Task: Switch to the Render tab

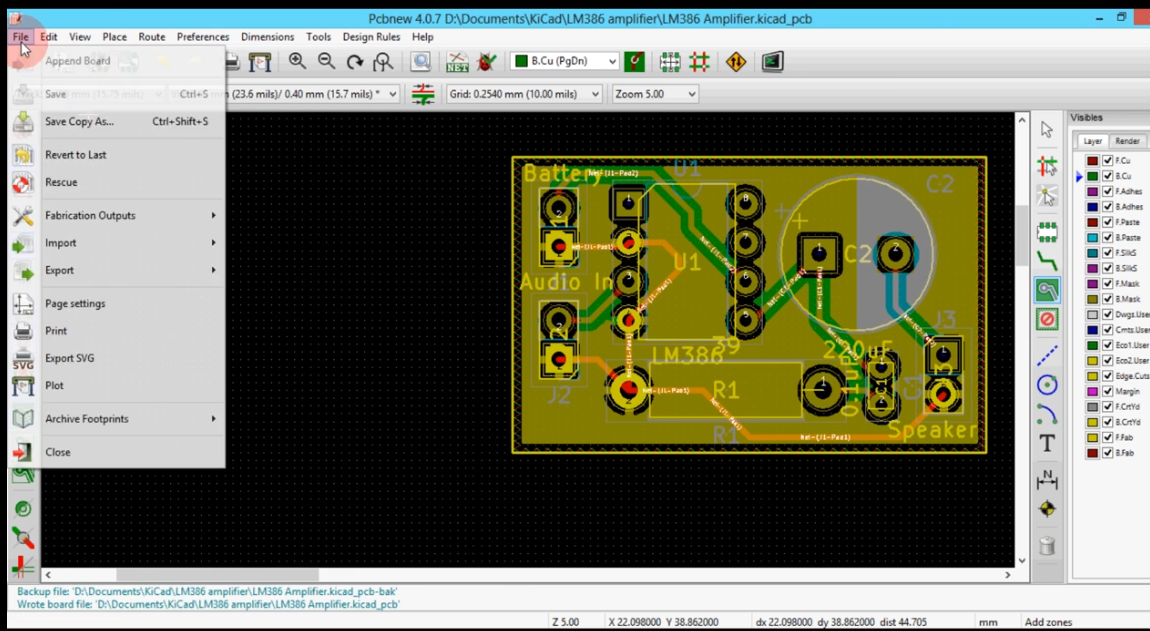Action: 1127,141
